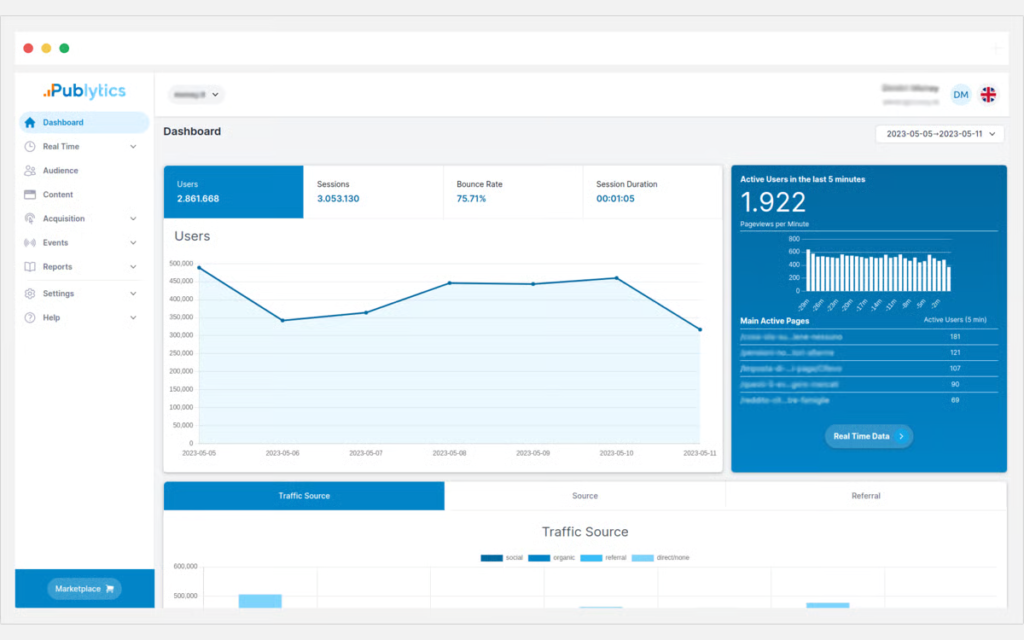Click the Audience people icon
The image size is (1024, 640).
[30, 170]
